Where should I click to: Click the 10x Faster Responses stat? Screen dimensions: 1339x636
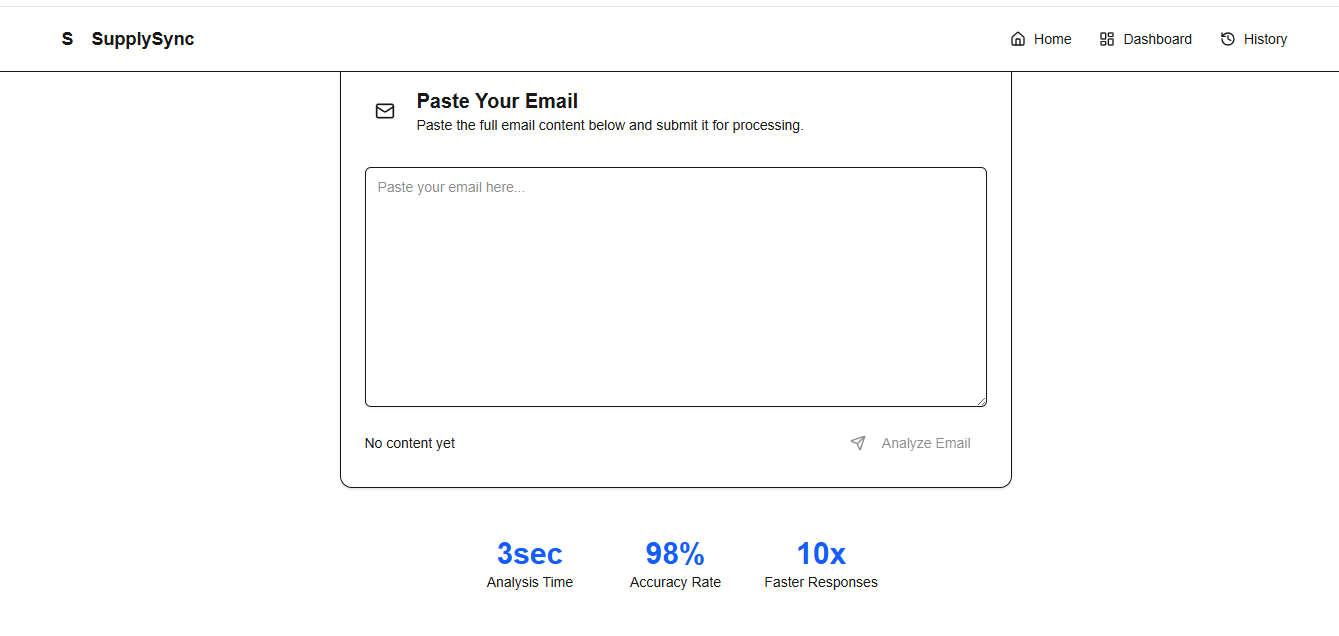tap(821, 565)
